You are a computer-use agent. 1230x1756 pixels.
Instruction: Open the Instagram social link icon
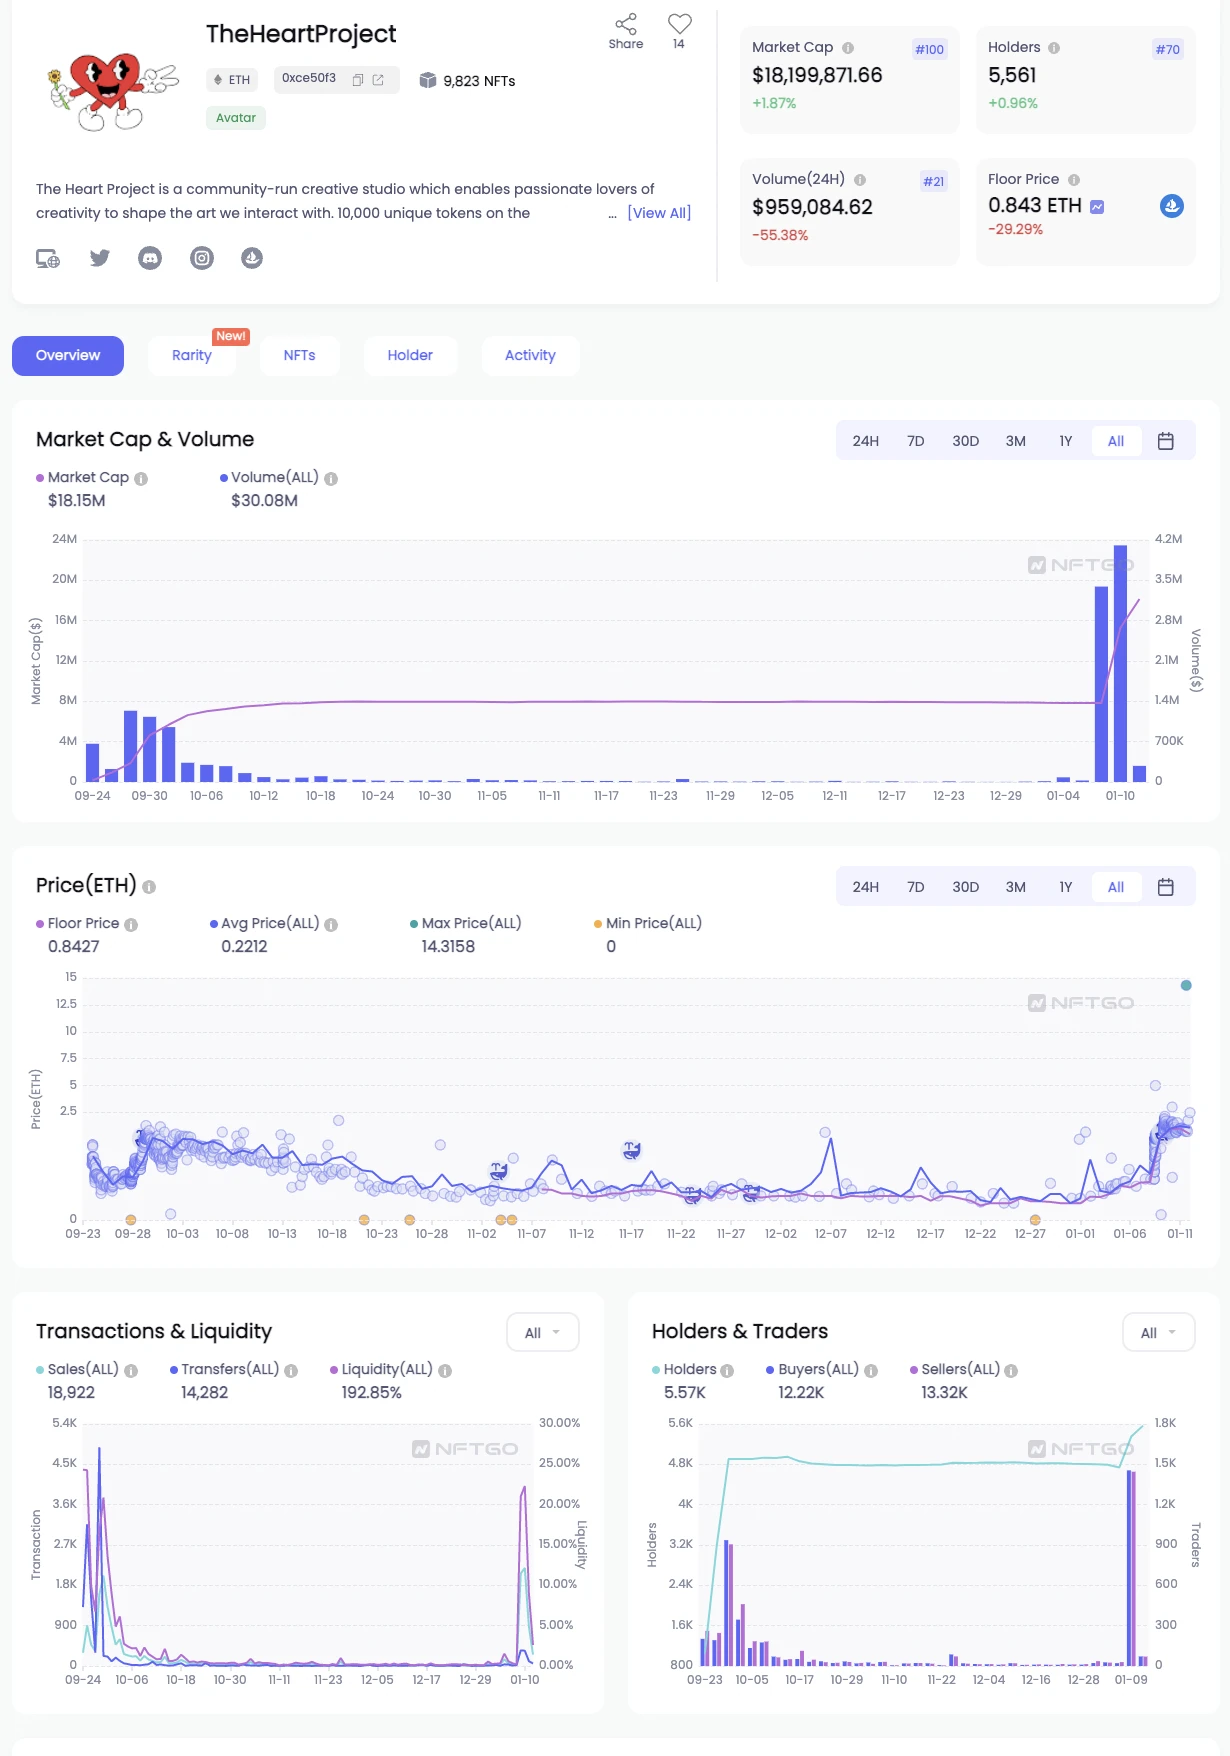click(202, 258)
